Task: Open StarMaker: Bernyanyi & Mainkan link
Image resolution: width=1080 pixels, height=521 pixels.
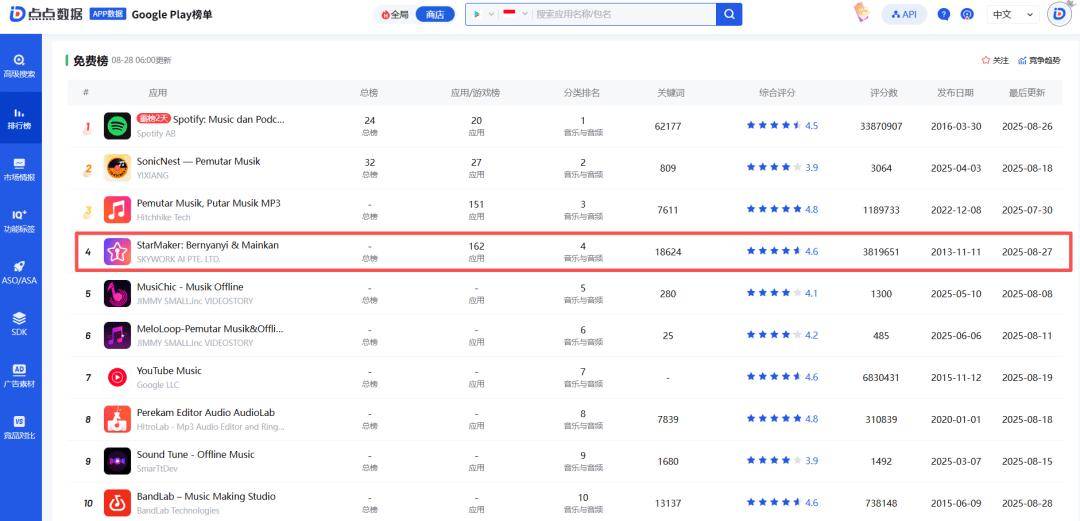Action: (x=207, y=245)
